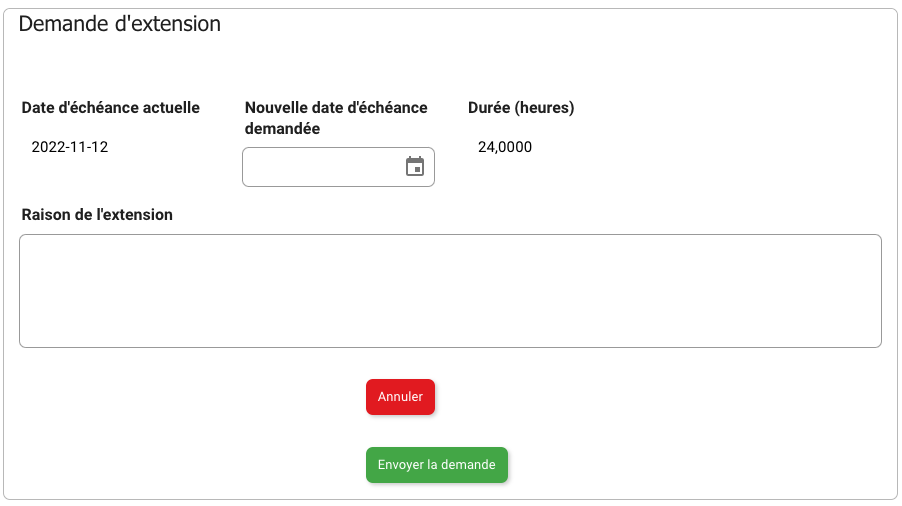Click the duration value 24,0000
The width and height of the screenshot is (902, 506).
tap(505, 147)
